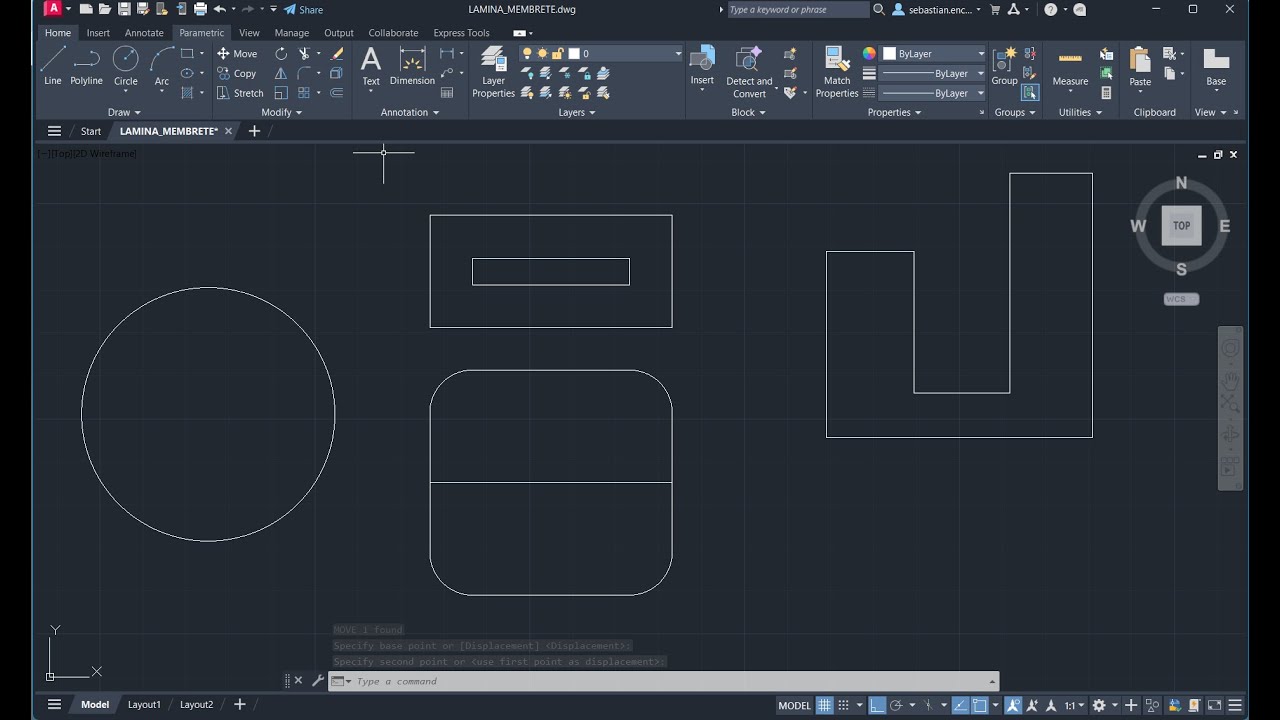Toggle Isometric drafting
This screenshot has height=720, width=1280.
pyautogui.click(x=929, y=705)
